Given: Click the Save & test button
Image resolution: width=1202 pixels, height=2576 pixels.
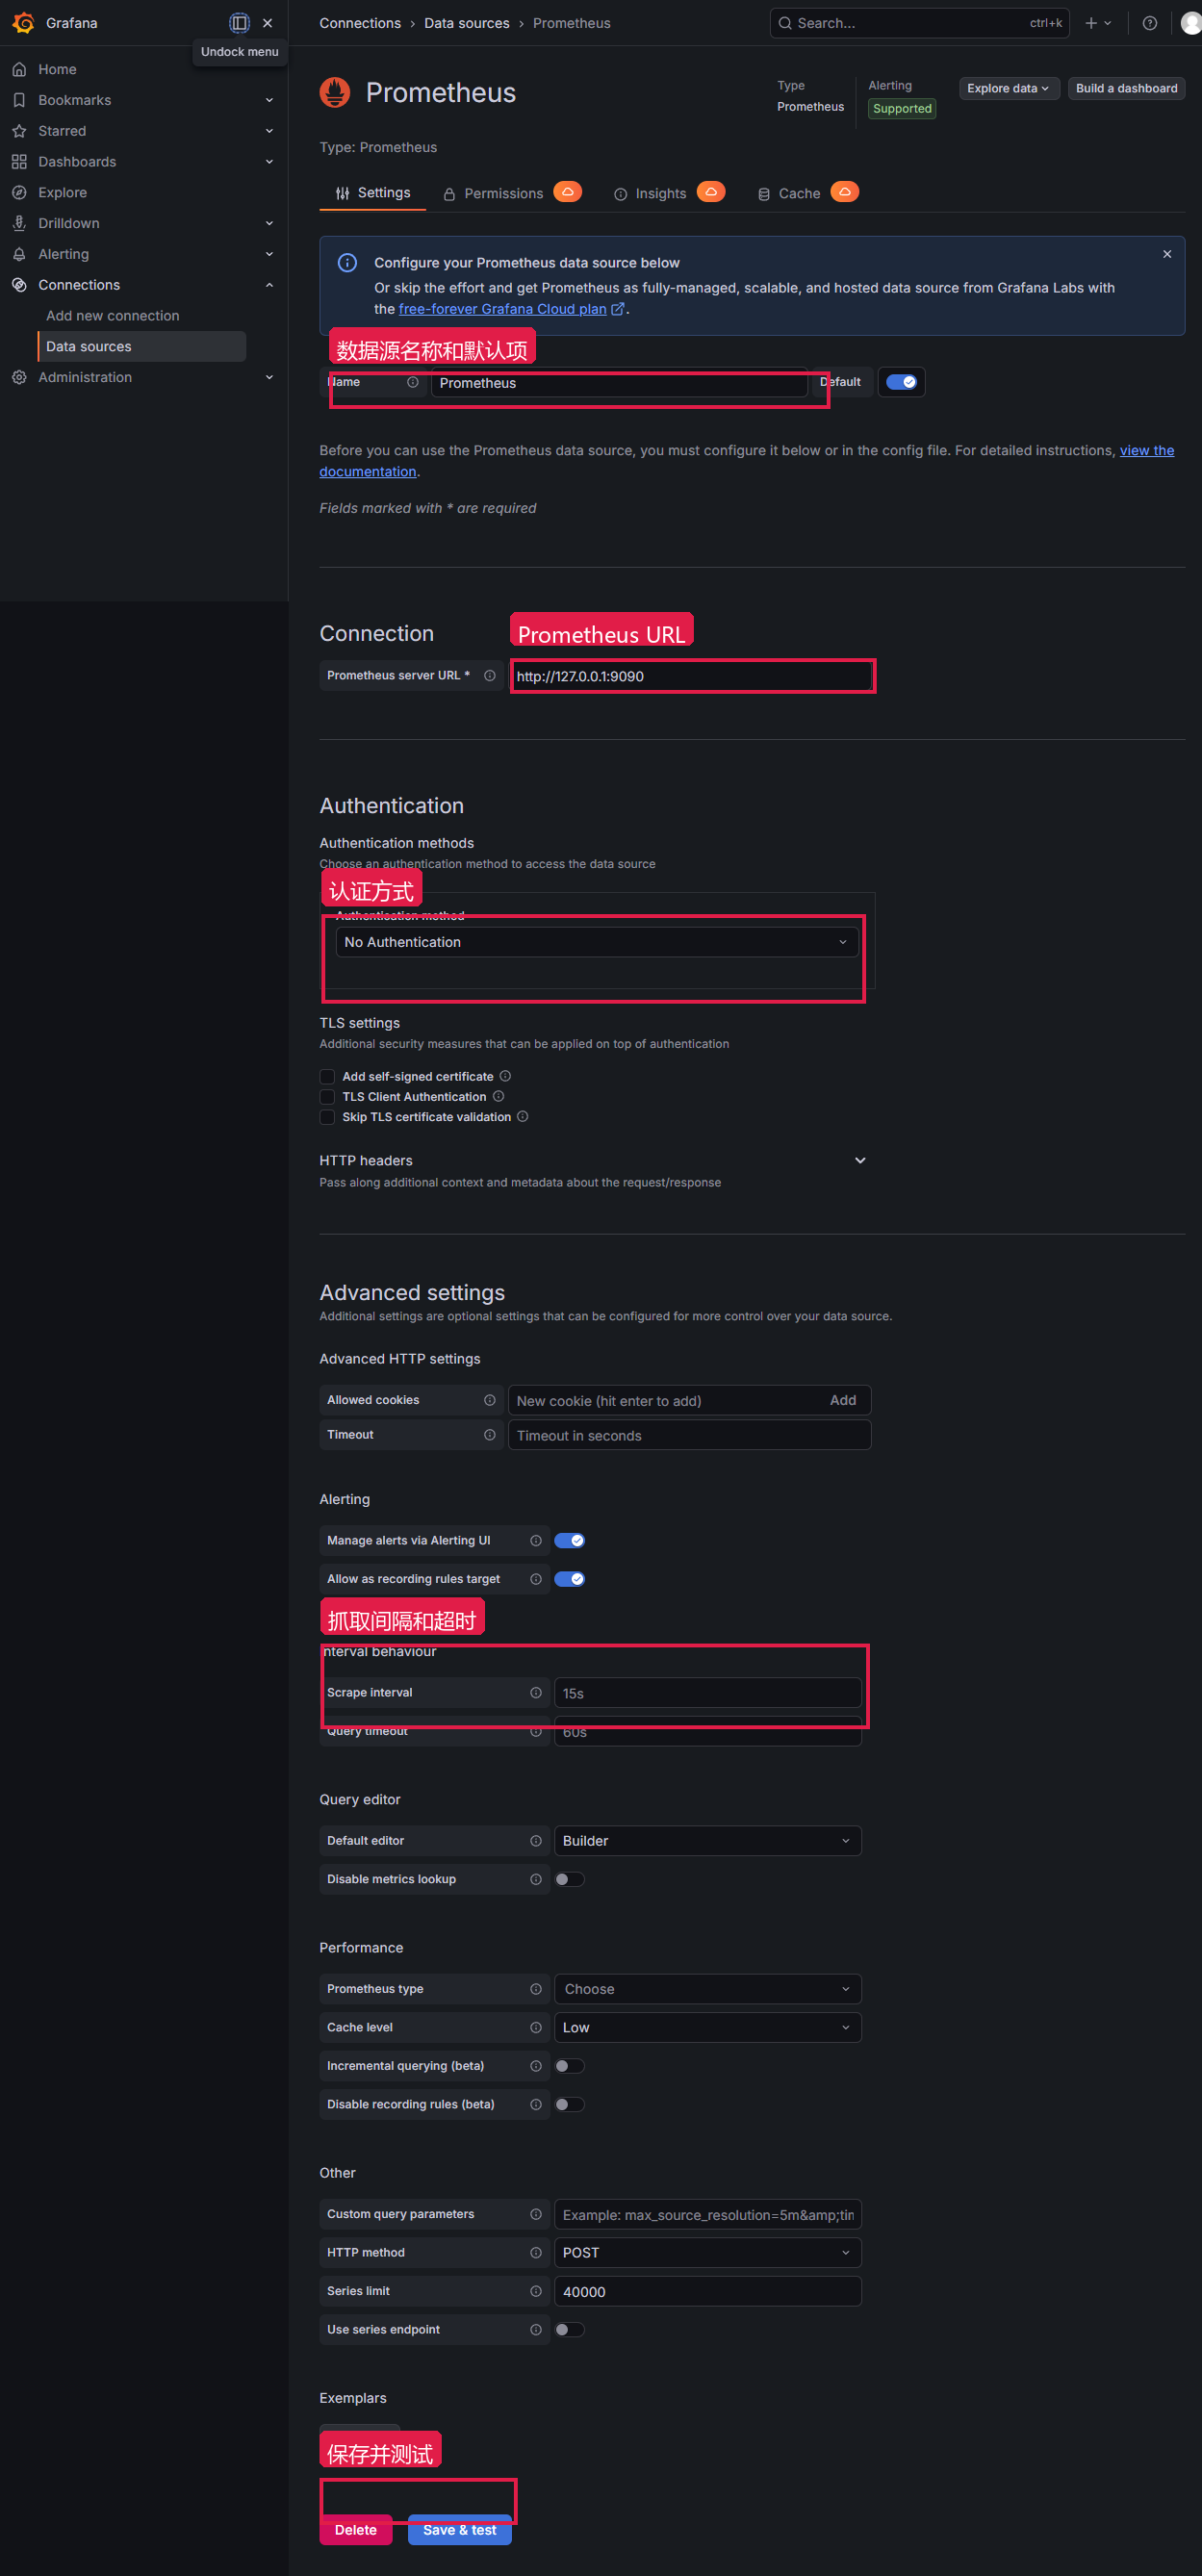Looking at the screenshot, I should (459, 2529).
